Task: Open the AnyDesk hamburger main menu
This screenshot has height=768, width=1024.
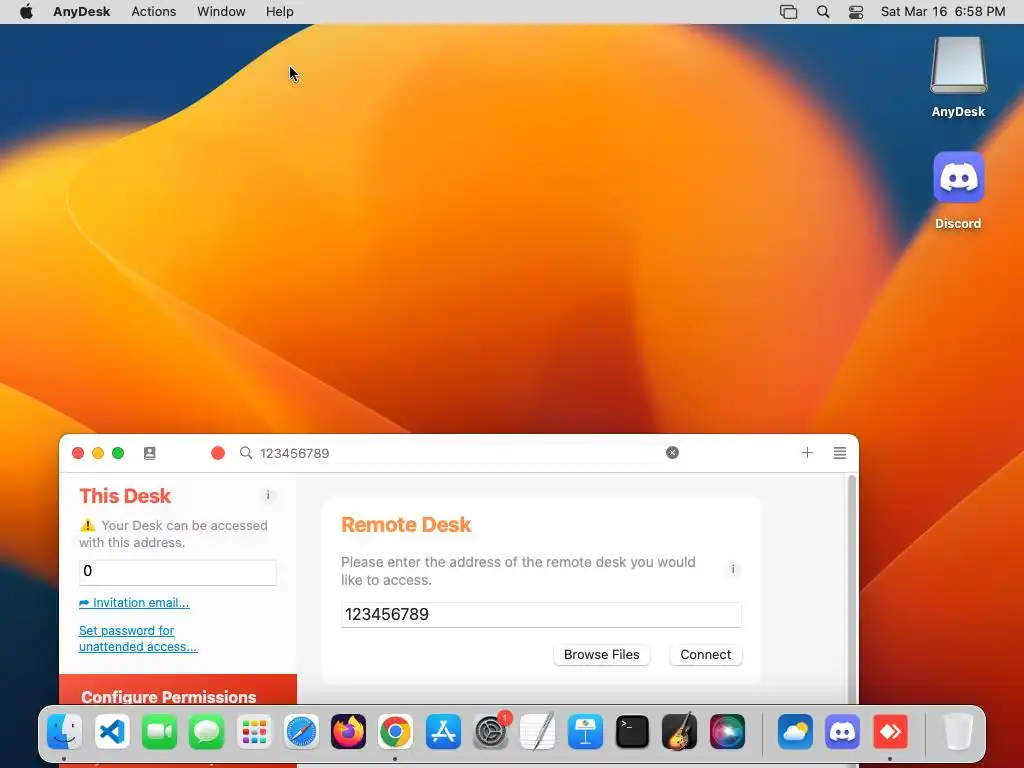Action: click(x=840, y=453)
